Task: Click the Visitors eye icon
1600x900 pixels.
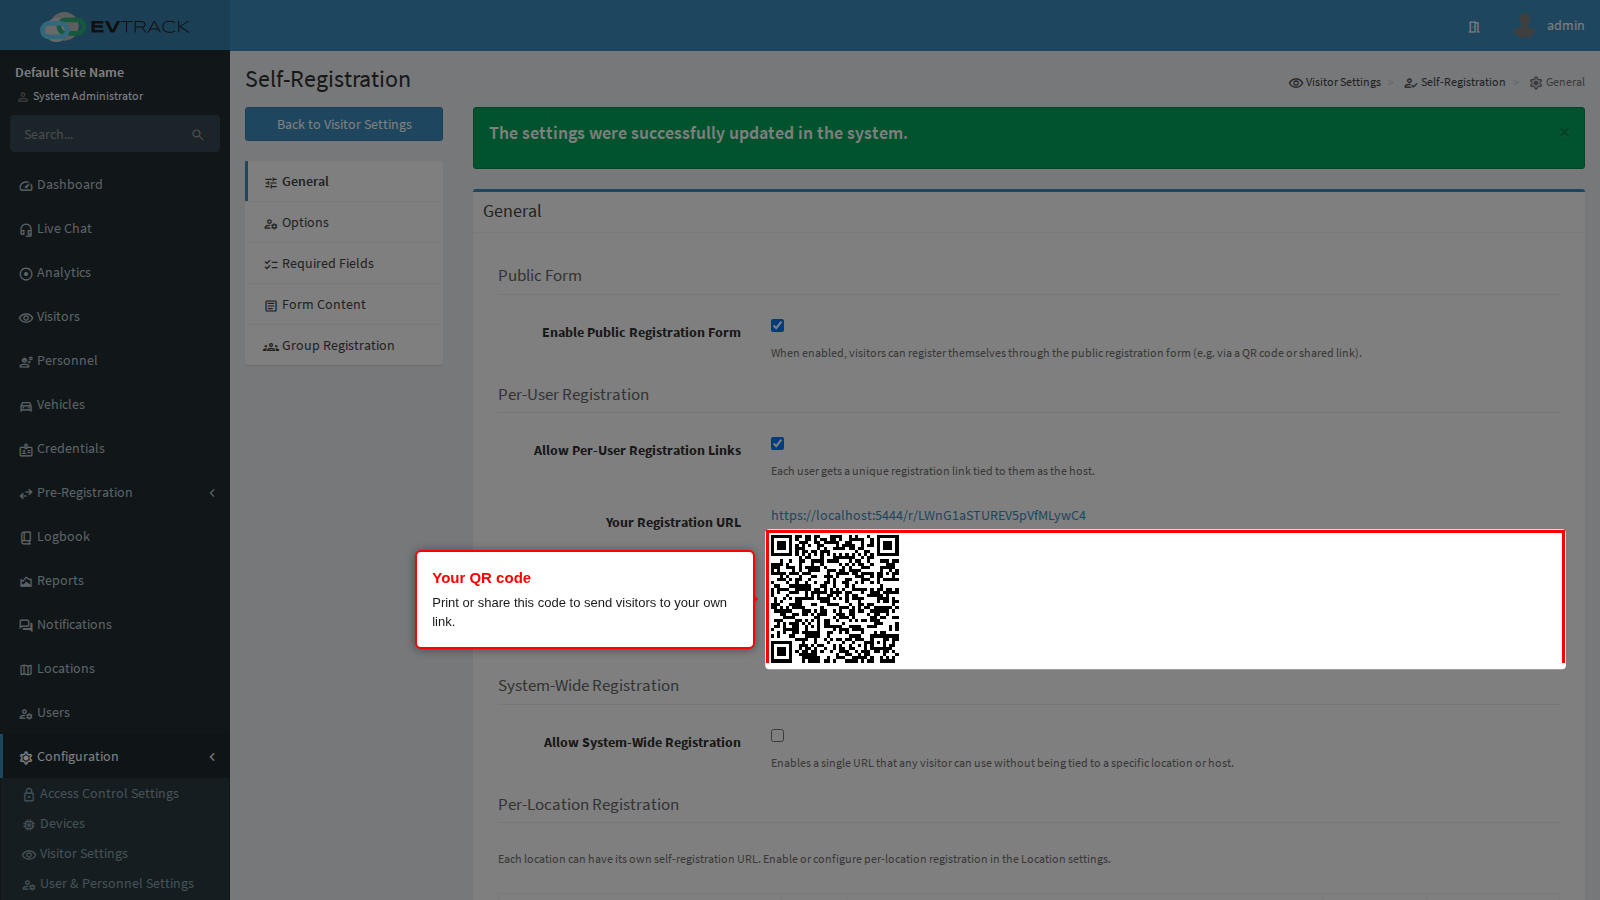Action: pos(26,318)
